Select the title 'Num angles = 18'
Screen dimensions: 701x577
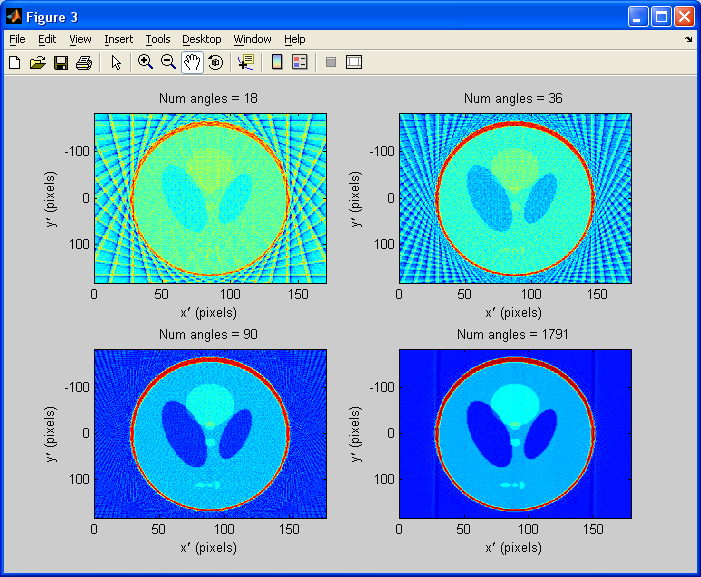208,98
